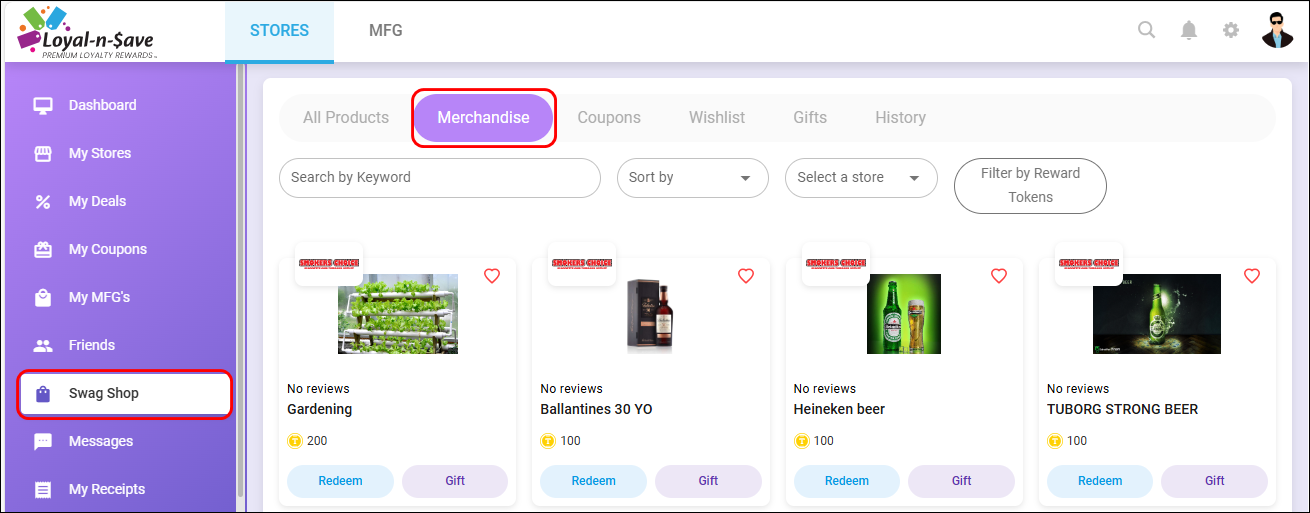Click the store logo on Ballantines 30 YO card

click(x=582, y=264)
